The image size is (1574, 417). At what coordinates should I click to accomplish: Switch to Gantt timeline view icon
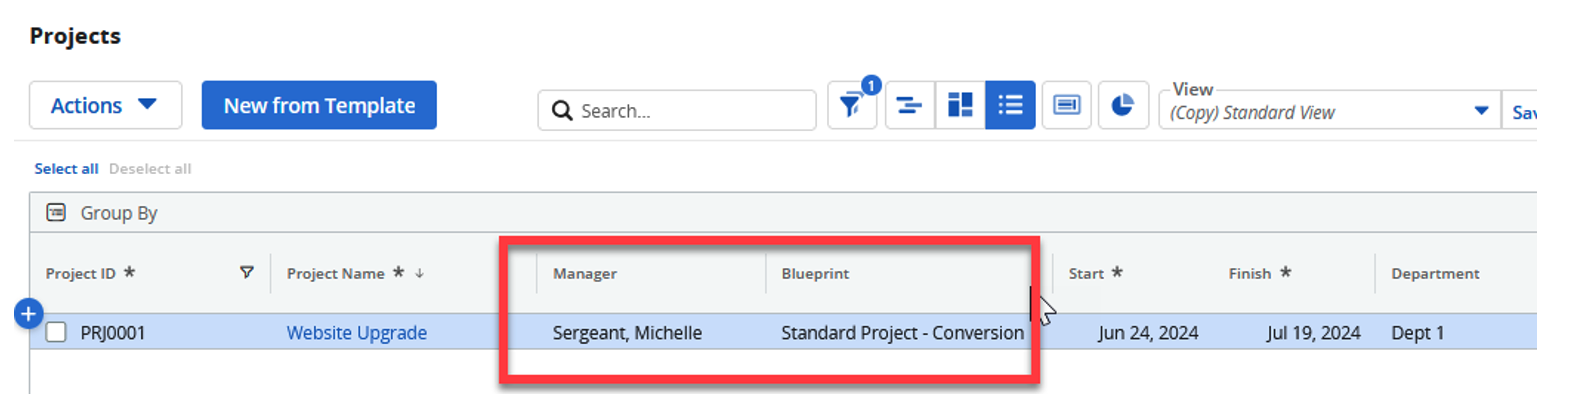pos(909,105)
